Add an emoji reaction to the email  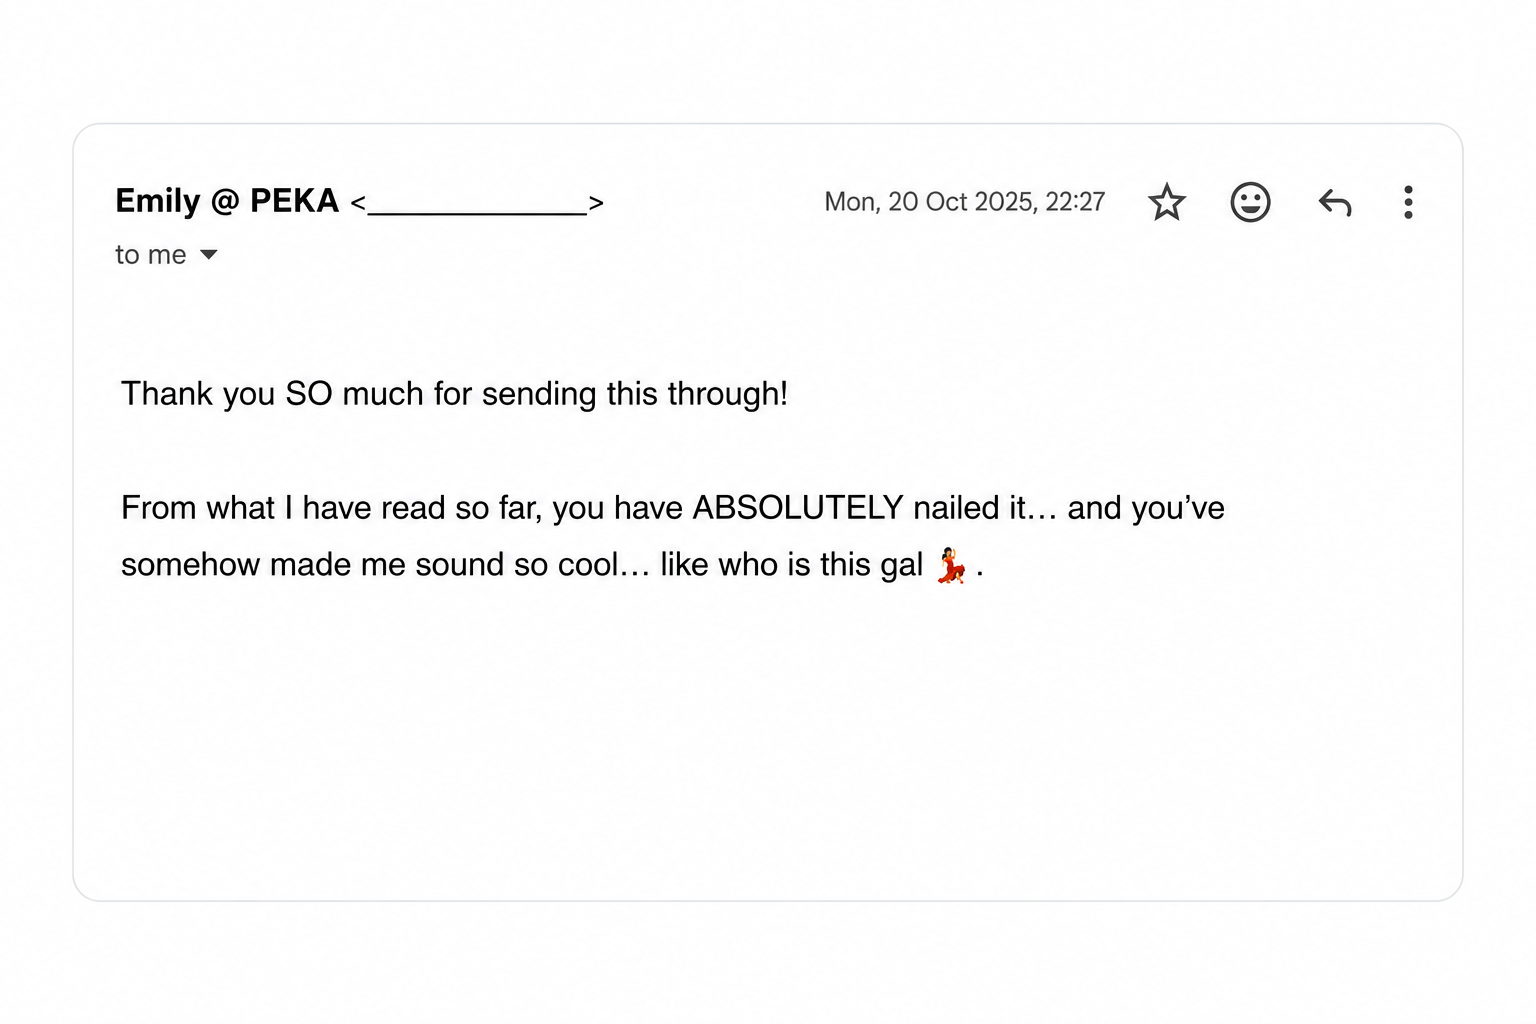1250,202
